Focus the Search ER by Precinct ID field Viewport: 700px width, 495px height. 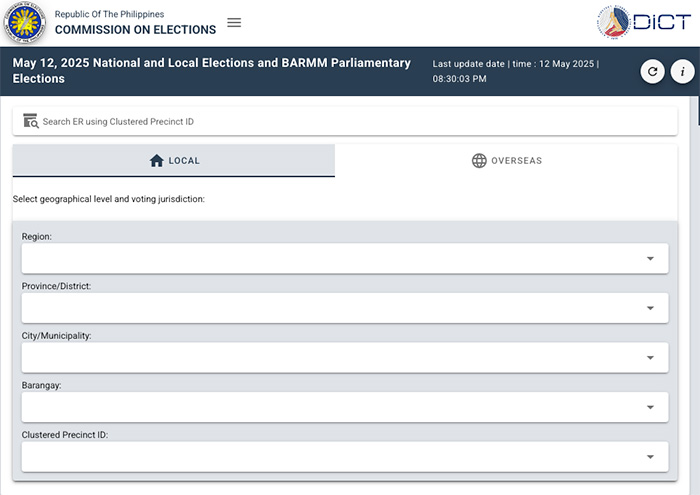click(345, 121)
